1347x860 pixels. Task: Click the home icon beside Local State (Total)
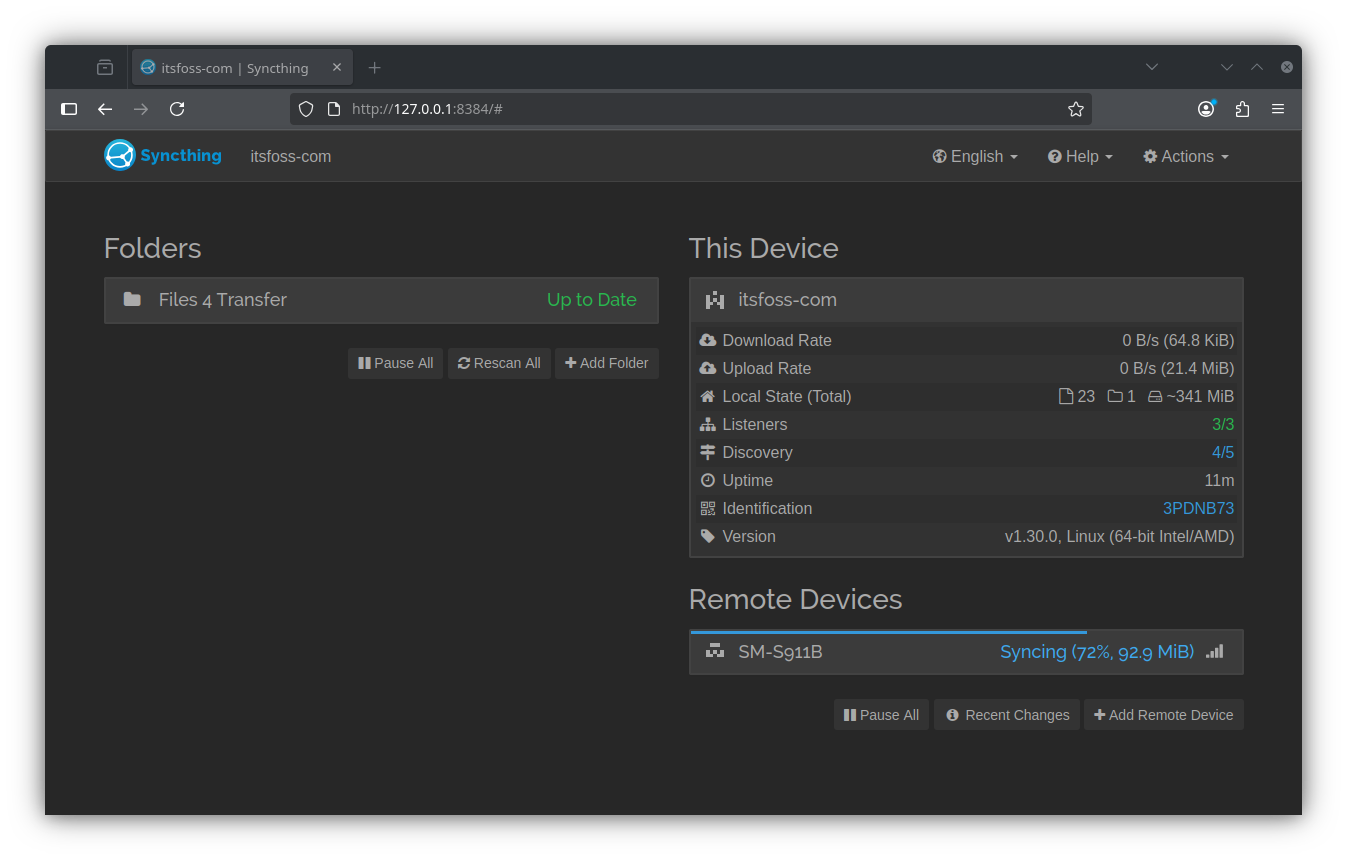pos(708,396)
